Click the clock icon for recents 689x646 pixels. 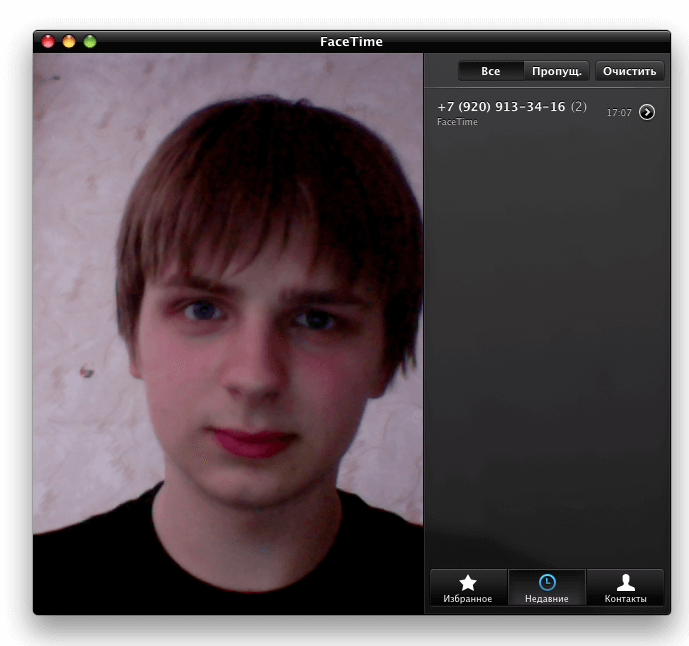(547, 582)
